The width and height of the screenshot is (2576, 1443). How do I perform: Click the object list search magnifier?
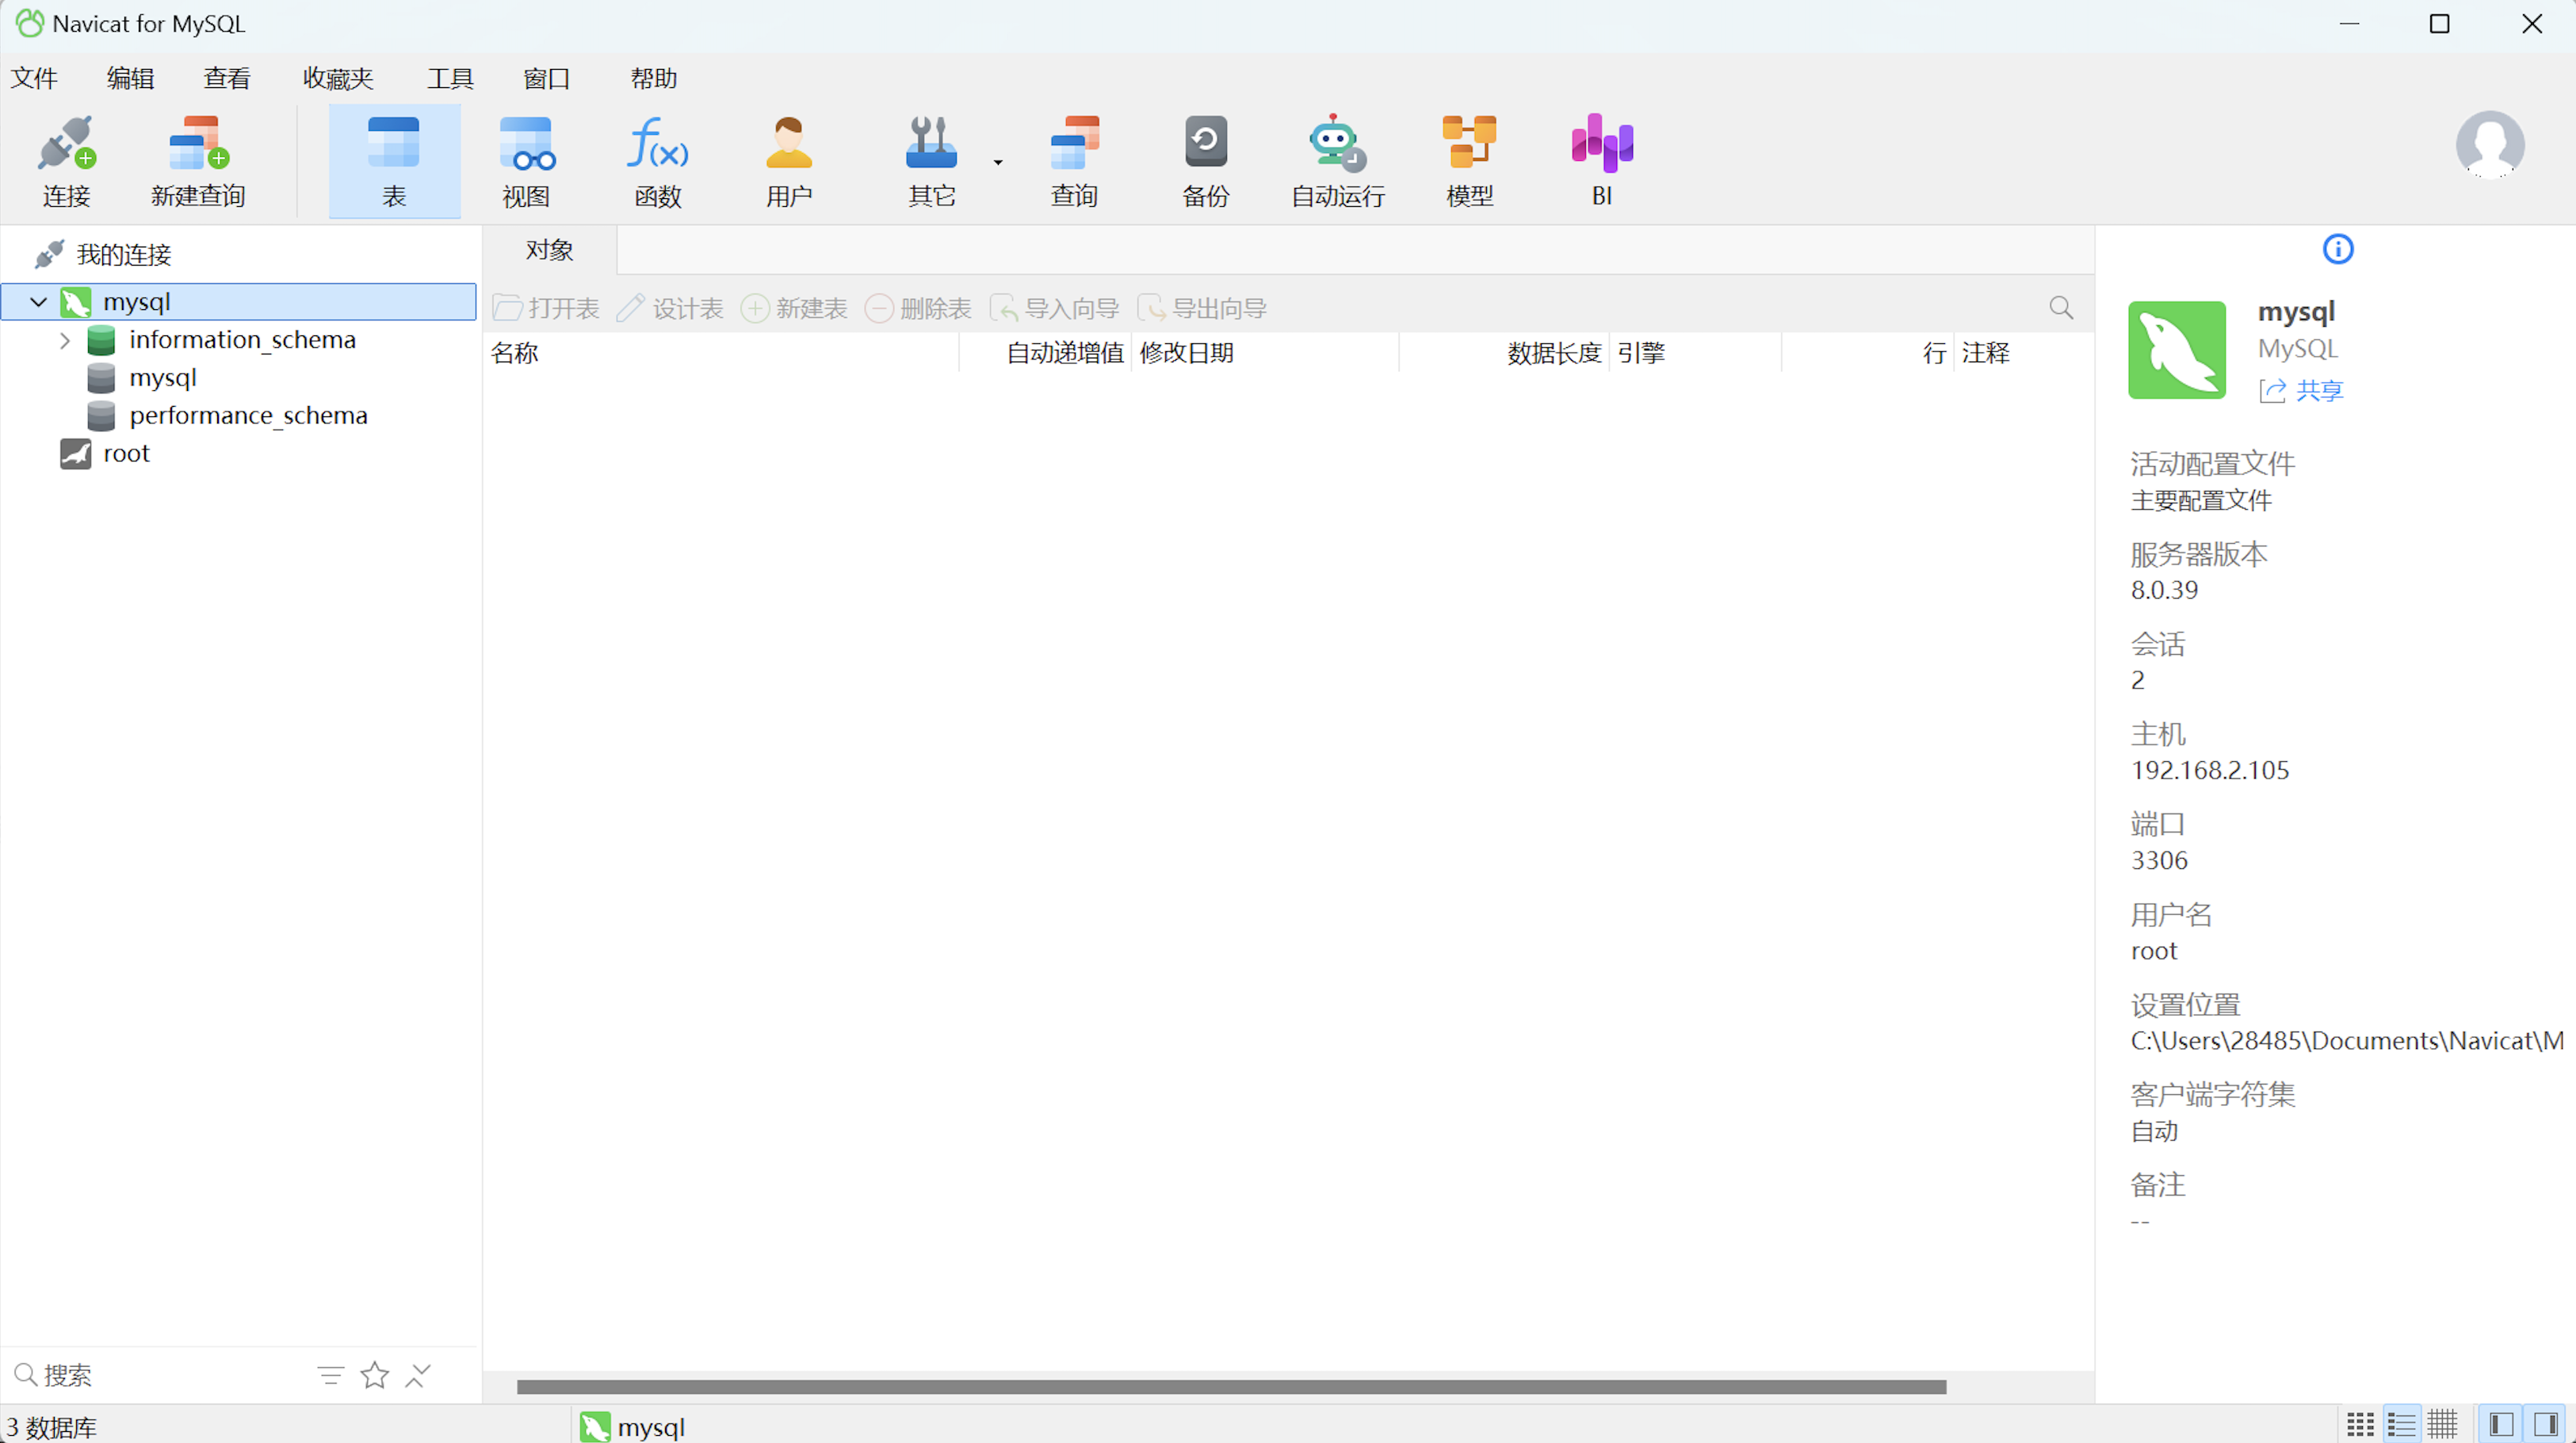pyautogui.click(x=2061, y=308)
